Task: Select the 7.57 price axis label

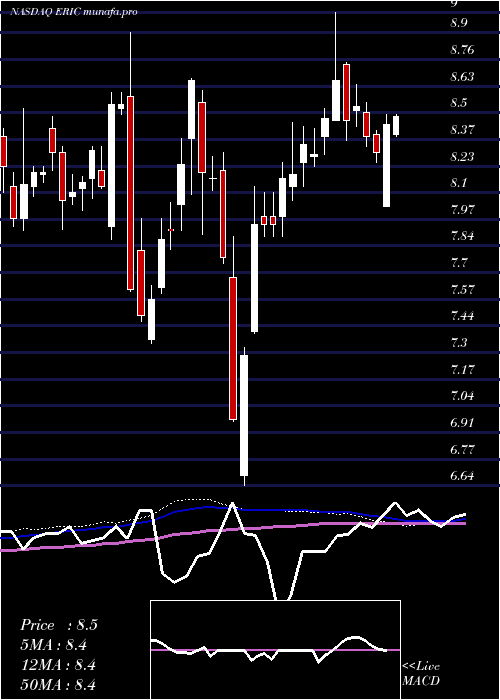Action: (x=462, y=289)
